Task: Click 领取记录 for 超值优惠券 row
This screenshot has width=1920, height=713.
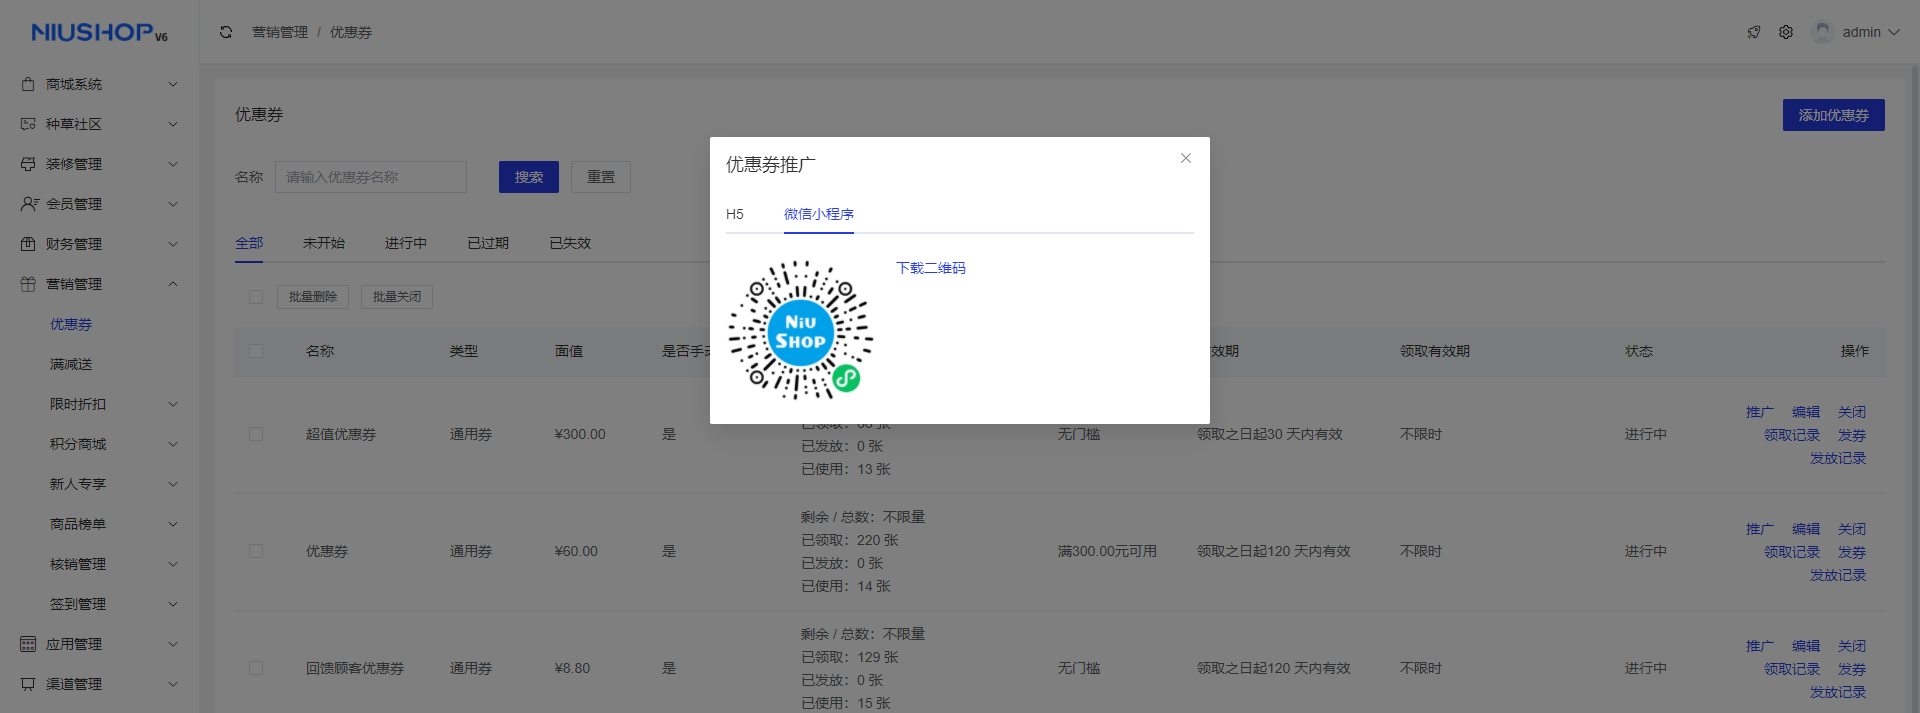Action: [1792, 435]
